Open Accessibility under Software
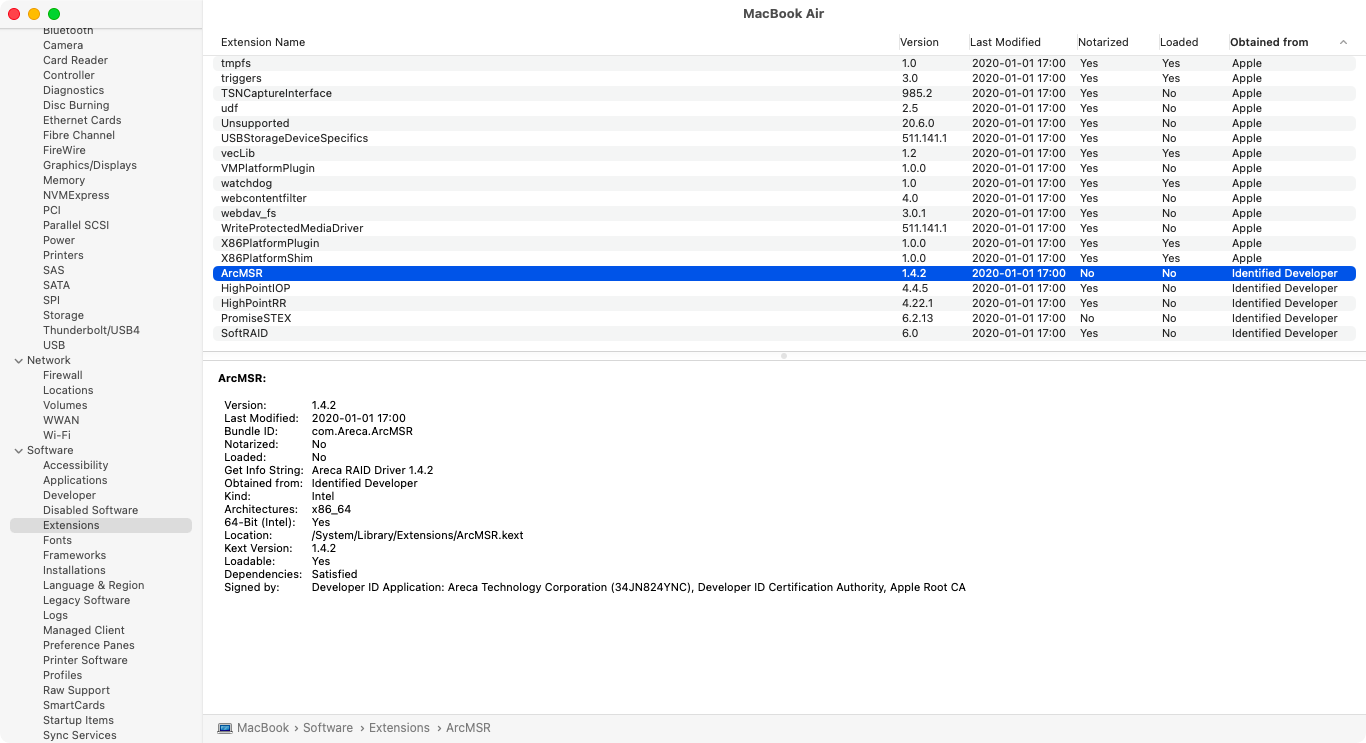Screen dimensions: 1366x743 tap(76, 465)
